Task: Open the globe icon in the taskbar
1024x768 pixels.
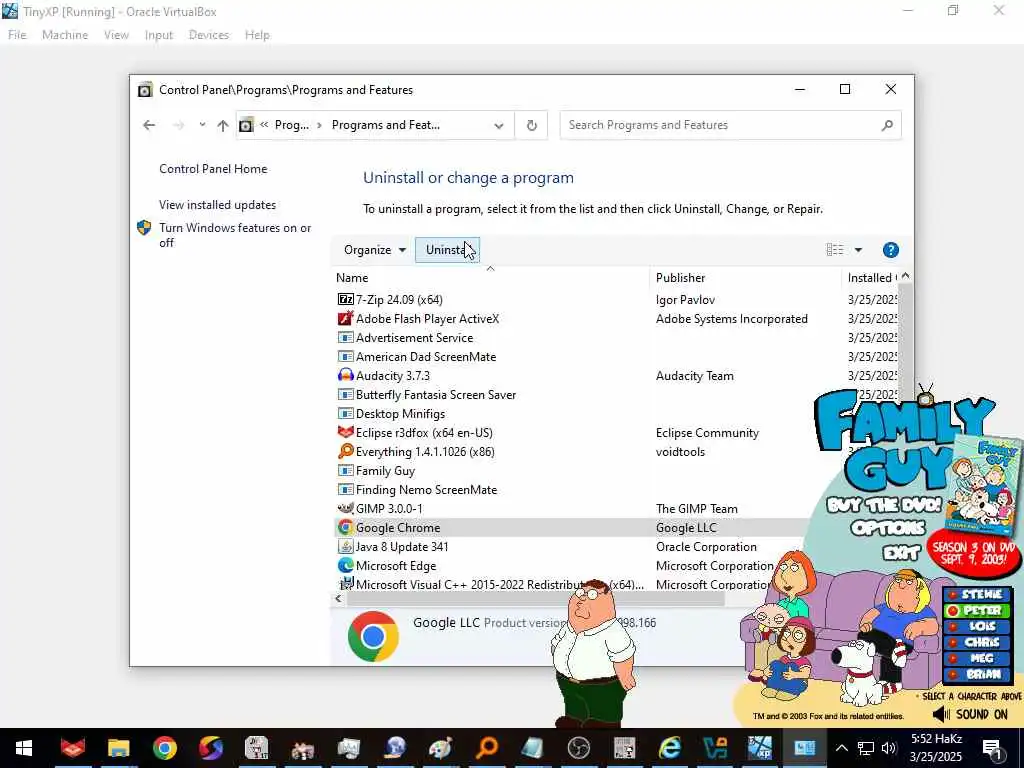Action: click(x=395, y=748)
